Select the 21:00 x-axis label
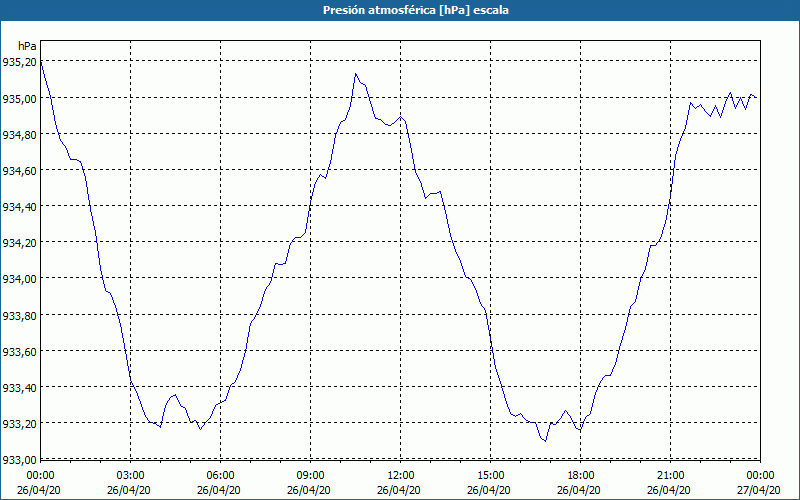 pos(670,476)
